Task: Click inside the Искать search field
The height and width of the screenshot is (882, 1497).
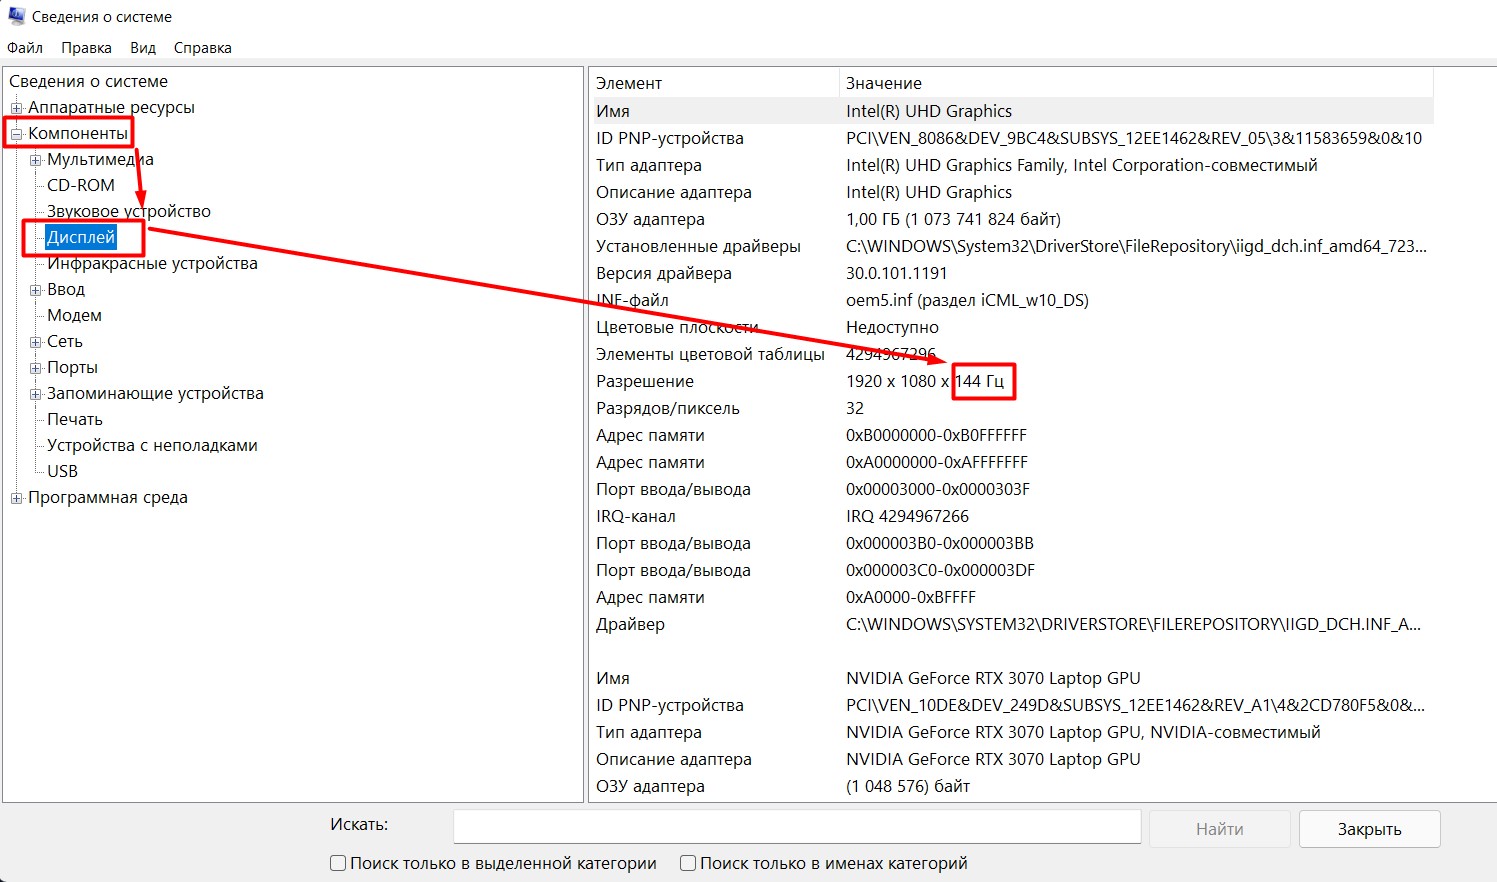Action: click(797, 827)
